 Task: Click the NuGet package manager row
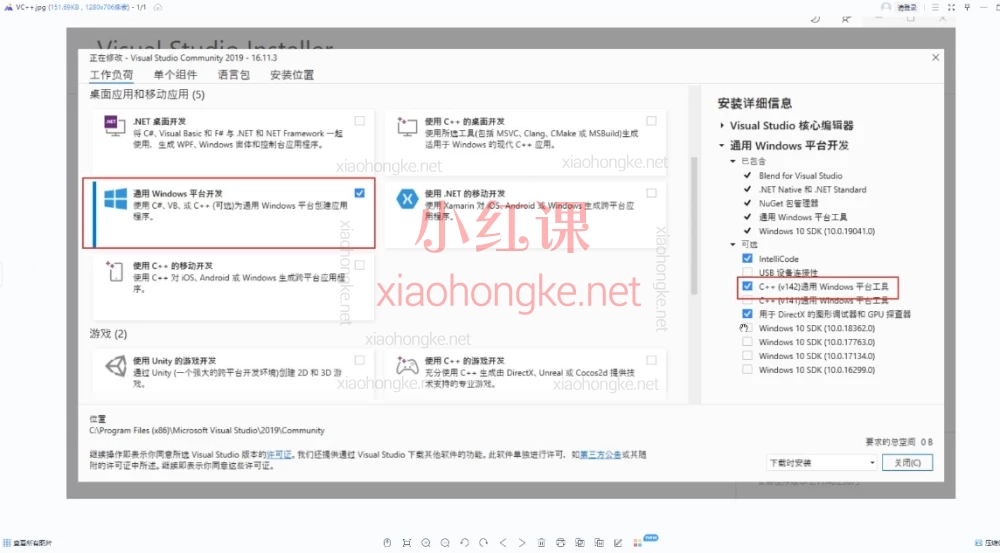[x=788, y=203]
